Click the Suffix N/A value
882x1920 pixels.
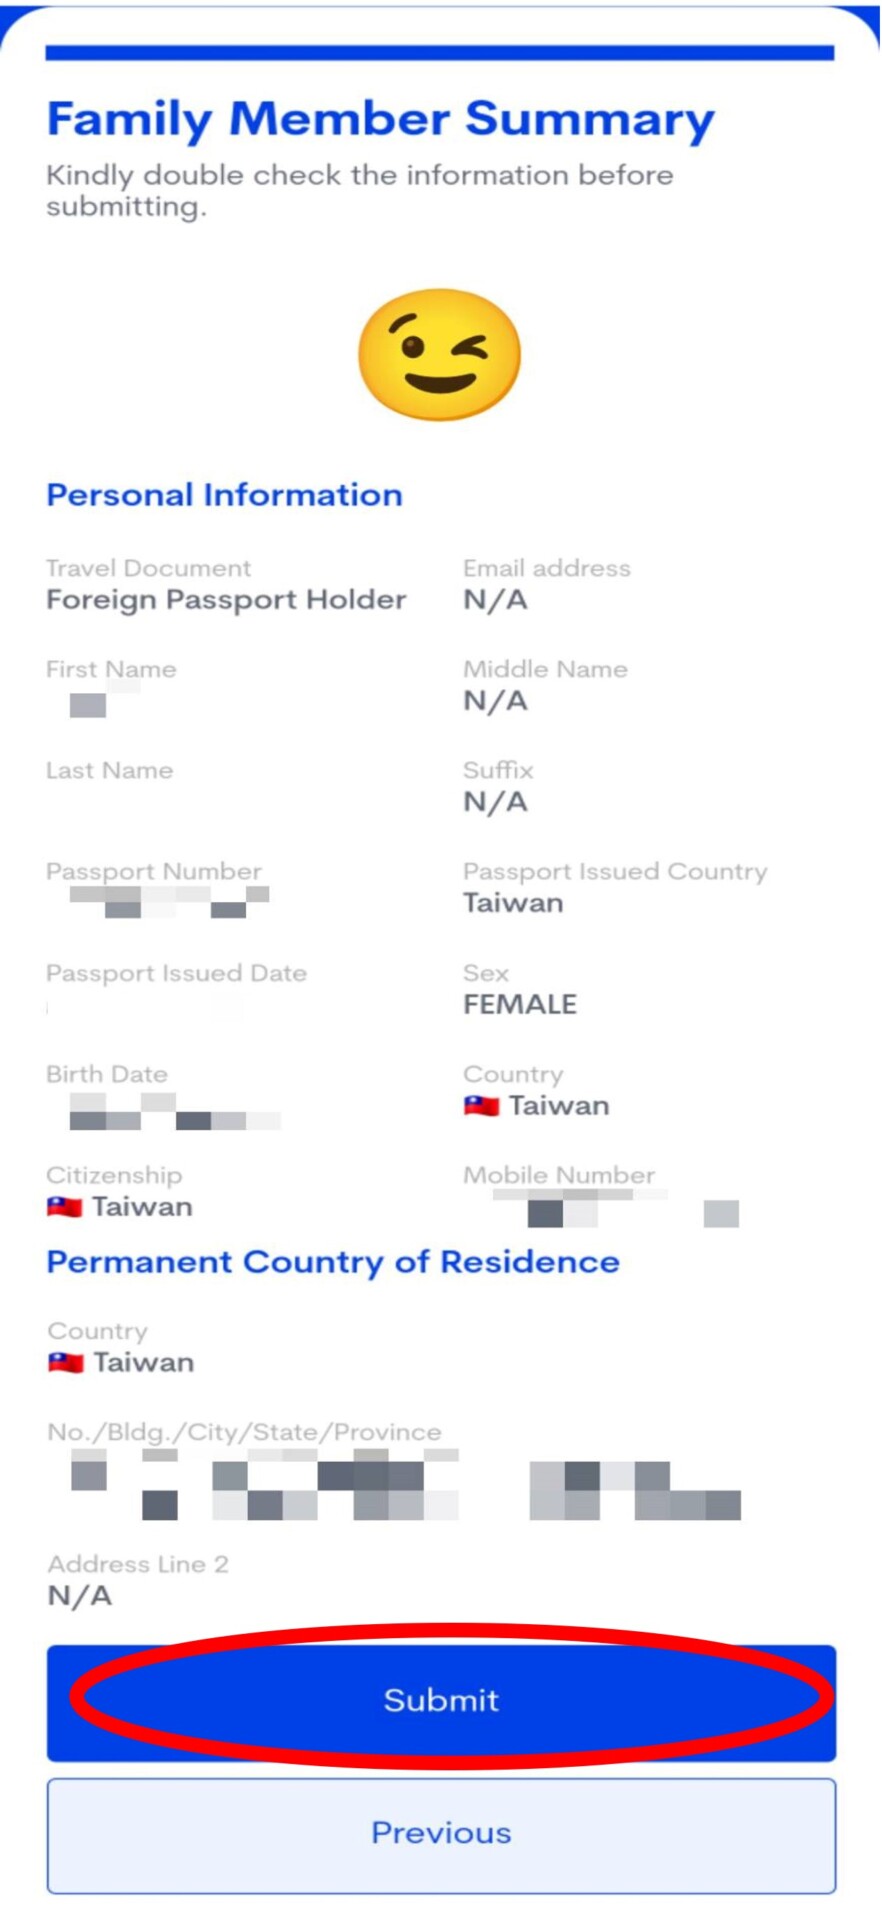[495, 802]
